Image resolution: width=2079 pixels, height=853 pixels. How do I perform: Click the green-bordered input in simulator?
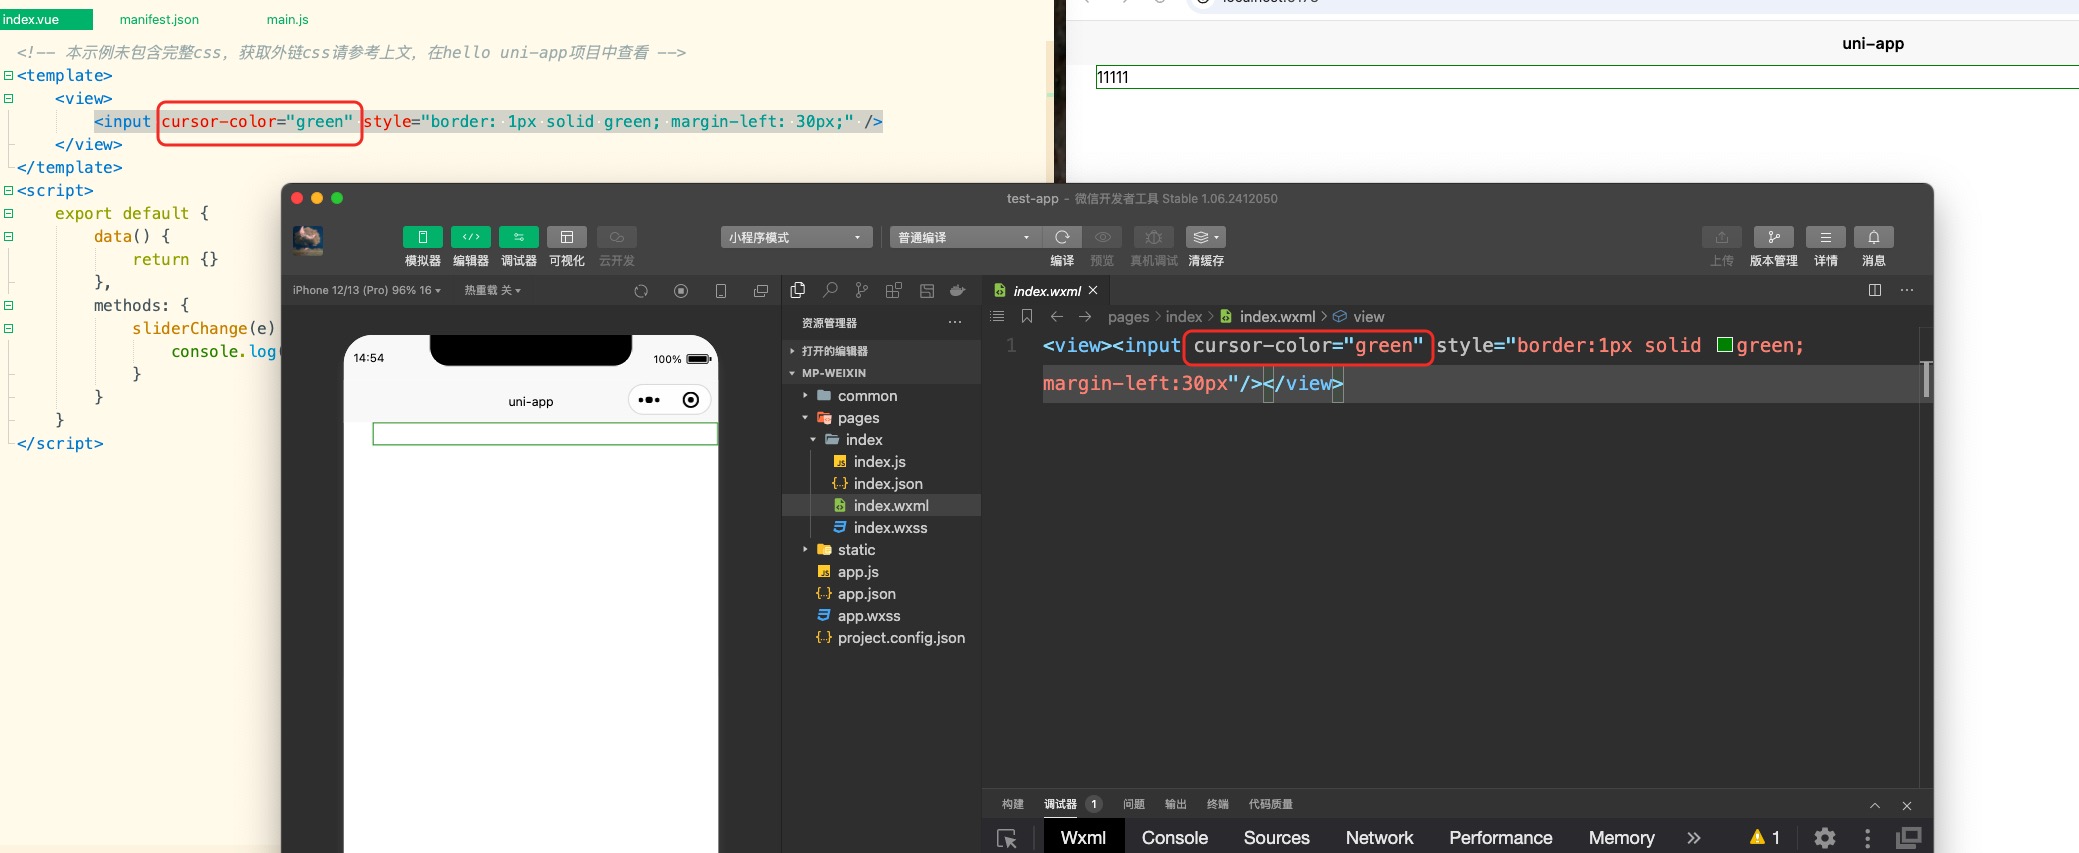click(545, 434)
